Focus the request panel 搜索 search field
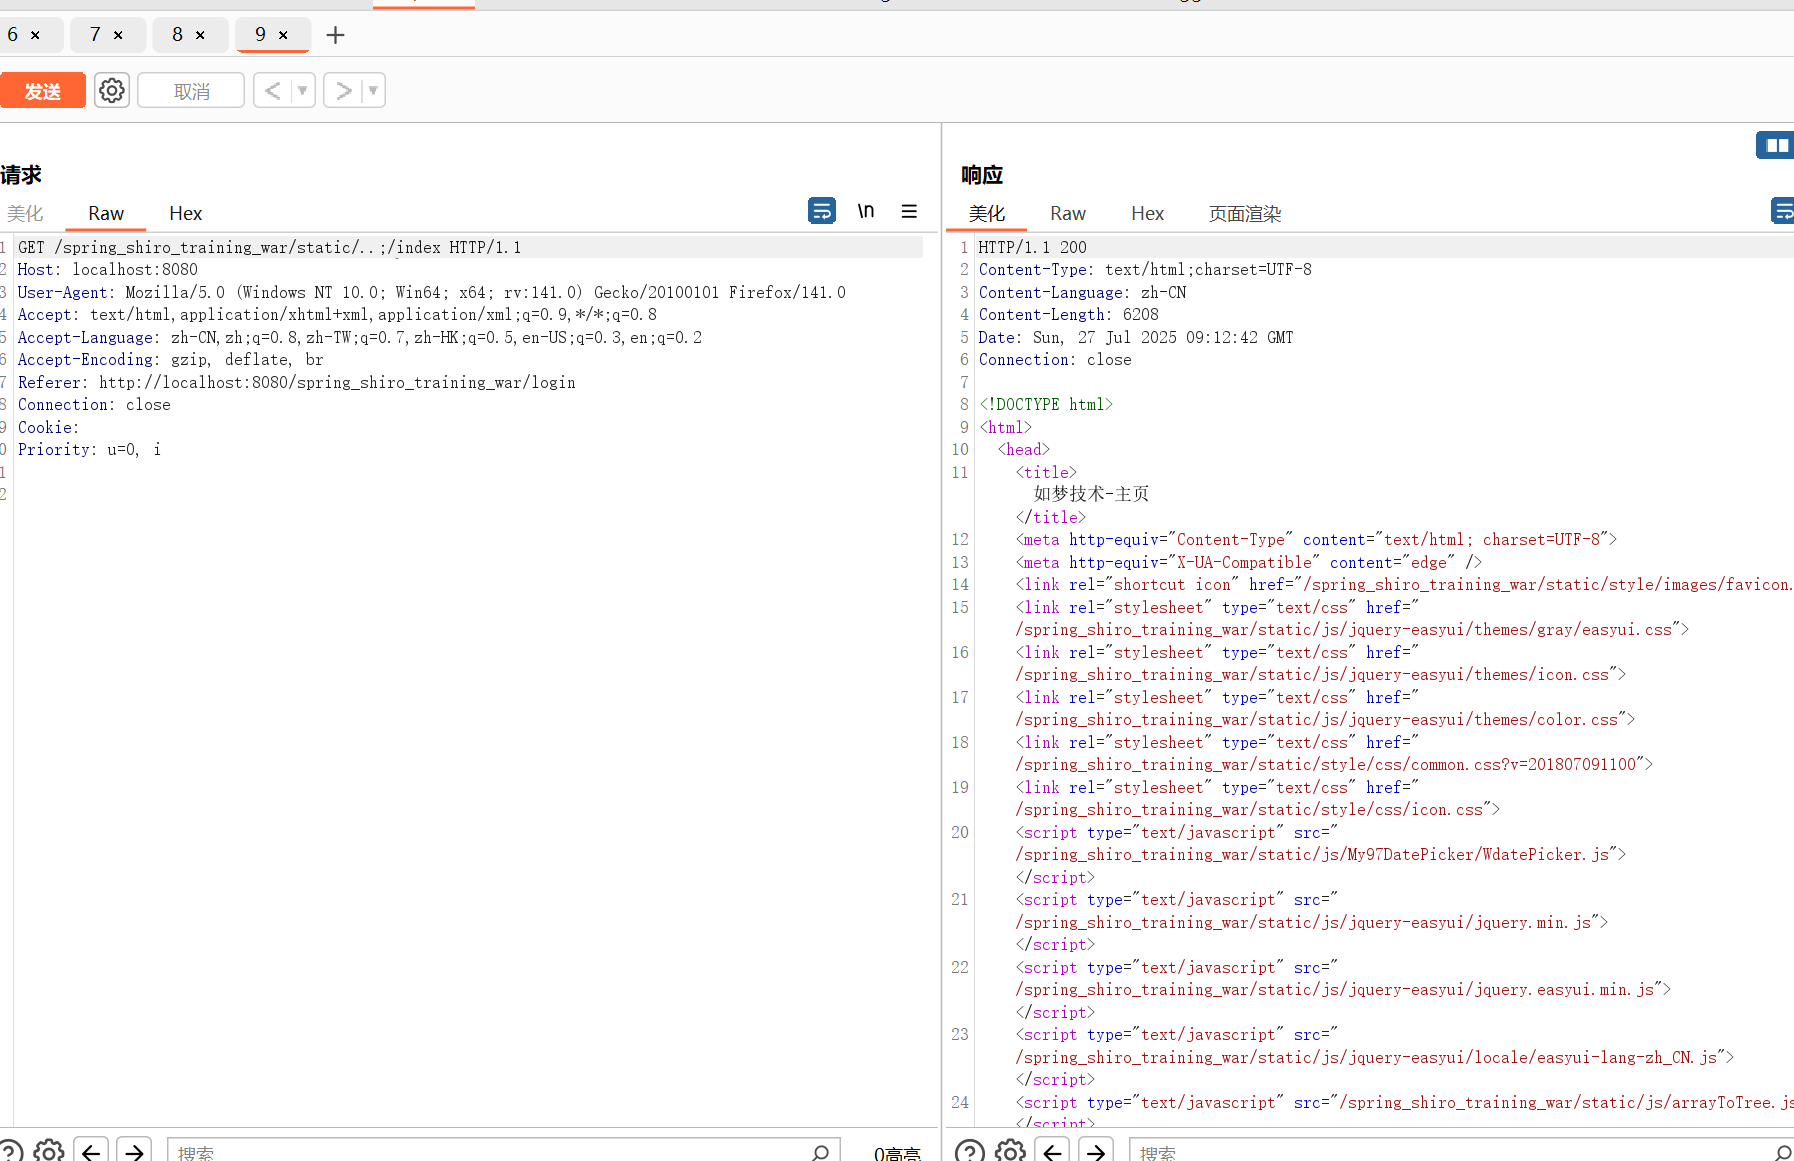The width and height of the screenshot is (1794, 1161). [x=490, y=1152]
